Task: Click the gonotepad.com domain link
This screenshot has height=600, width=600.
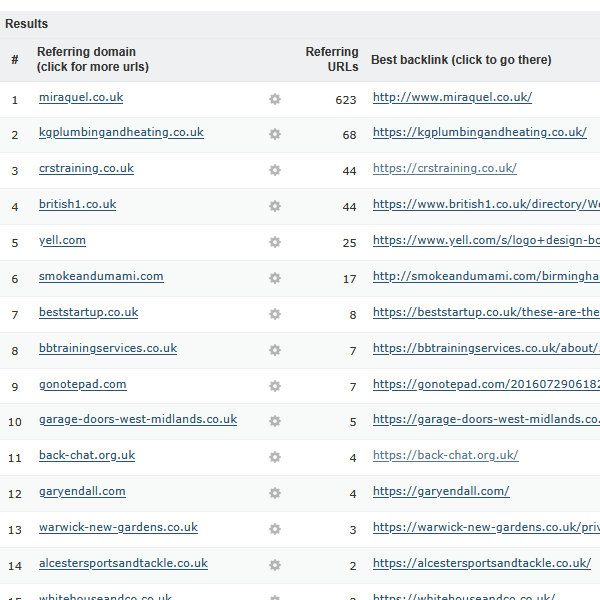Action: (x=83, y=385)
